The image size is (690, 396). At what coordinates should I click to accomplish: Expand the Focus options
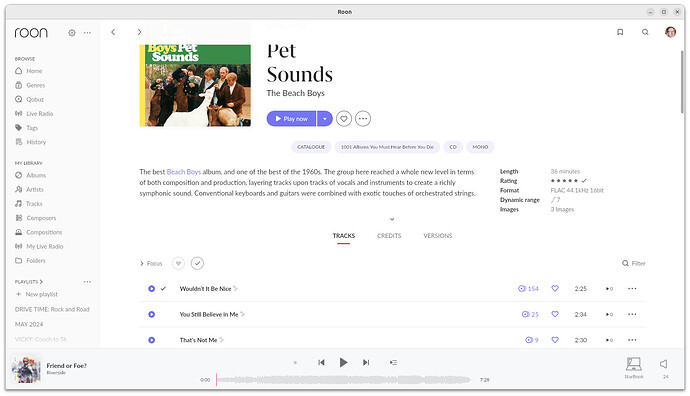tap(151, 264)
